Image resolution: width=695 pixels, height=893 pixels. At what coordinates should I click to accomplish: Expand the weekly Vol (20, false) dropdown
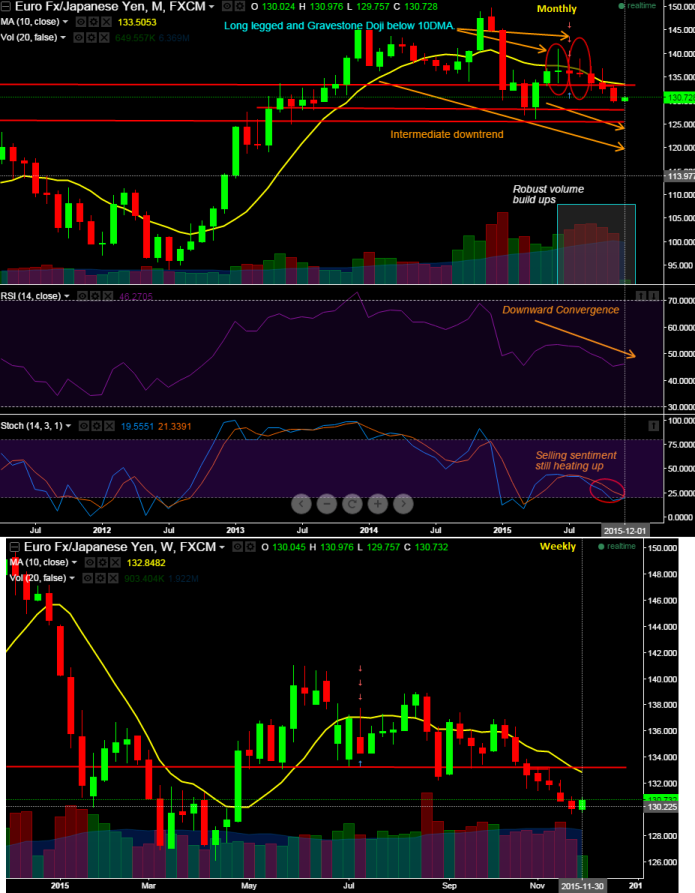coord(72,578)
